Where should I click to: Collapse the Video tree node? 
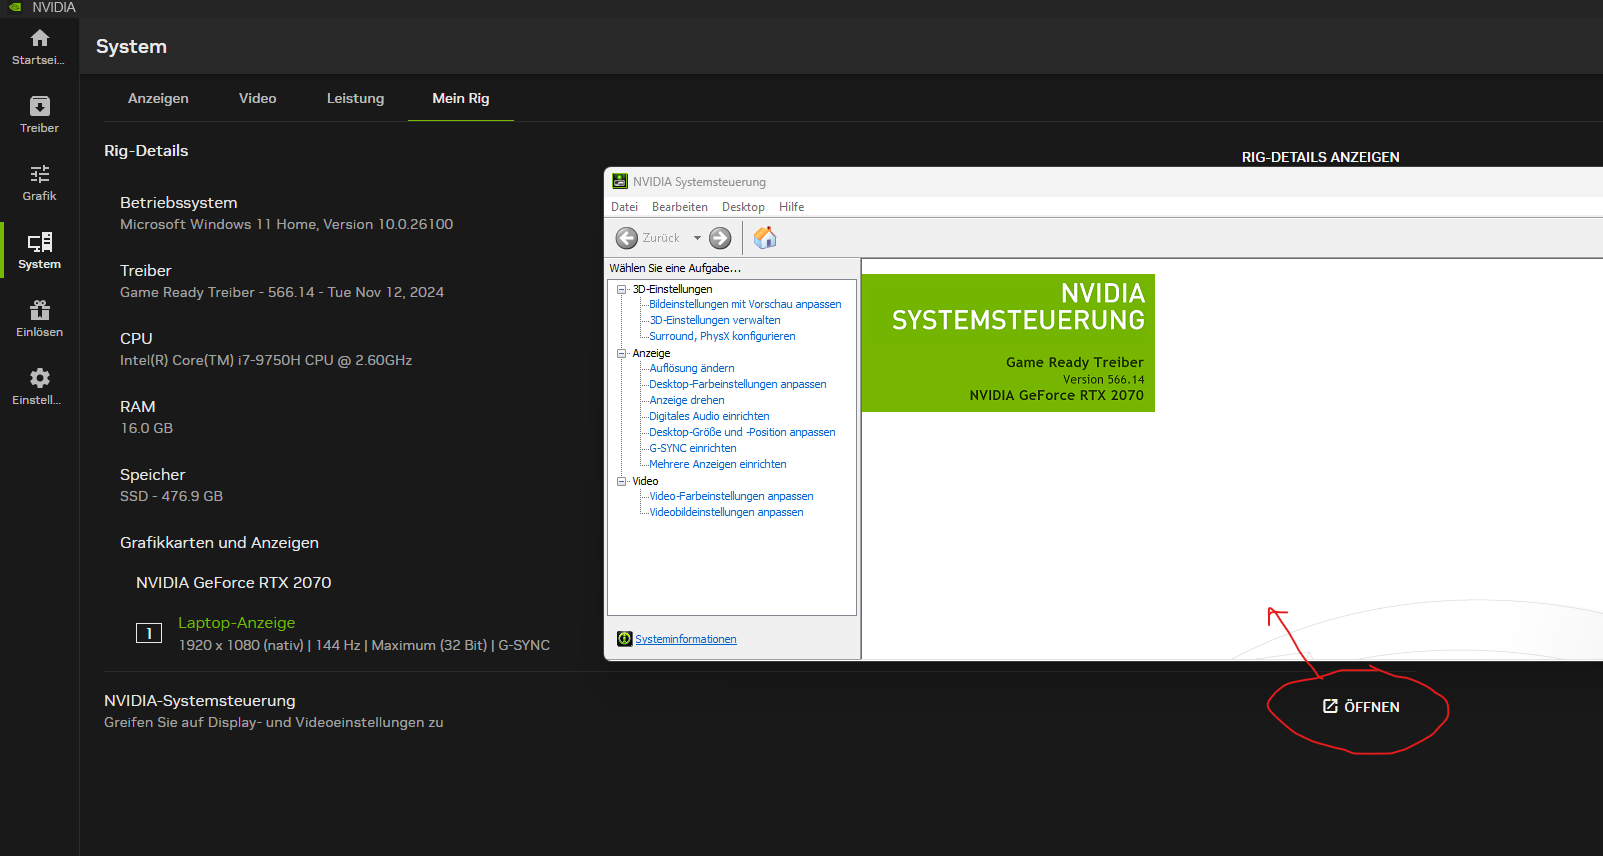(621, 481)
